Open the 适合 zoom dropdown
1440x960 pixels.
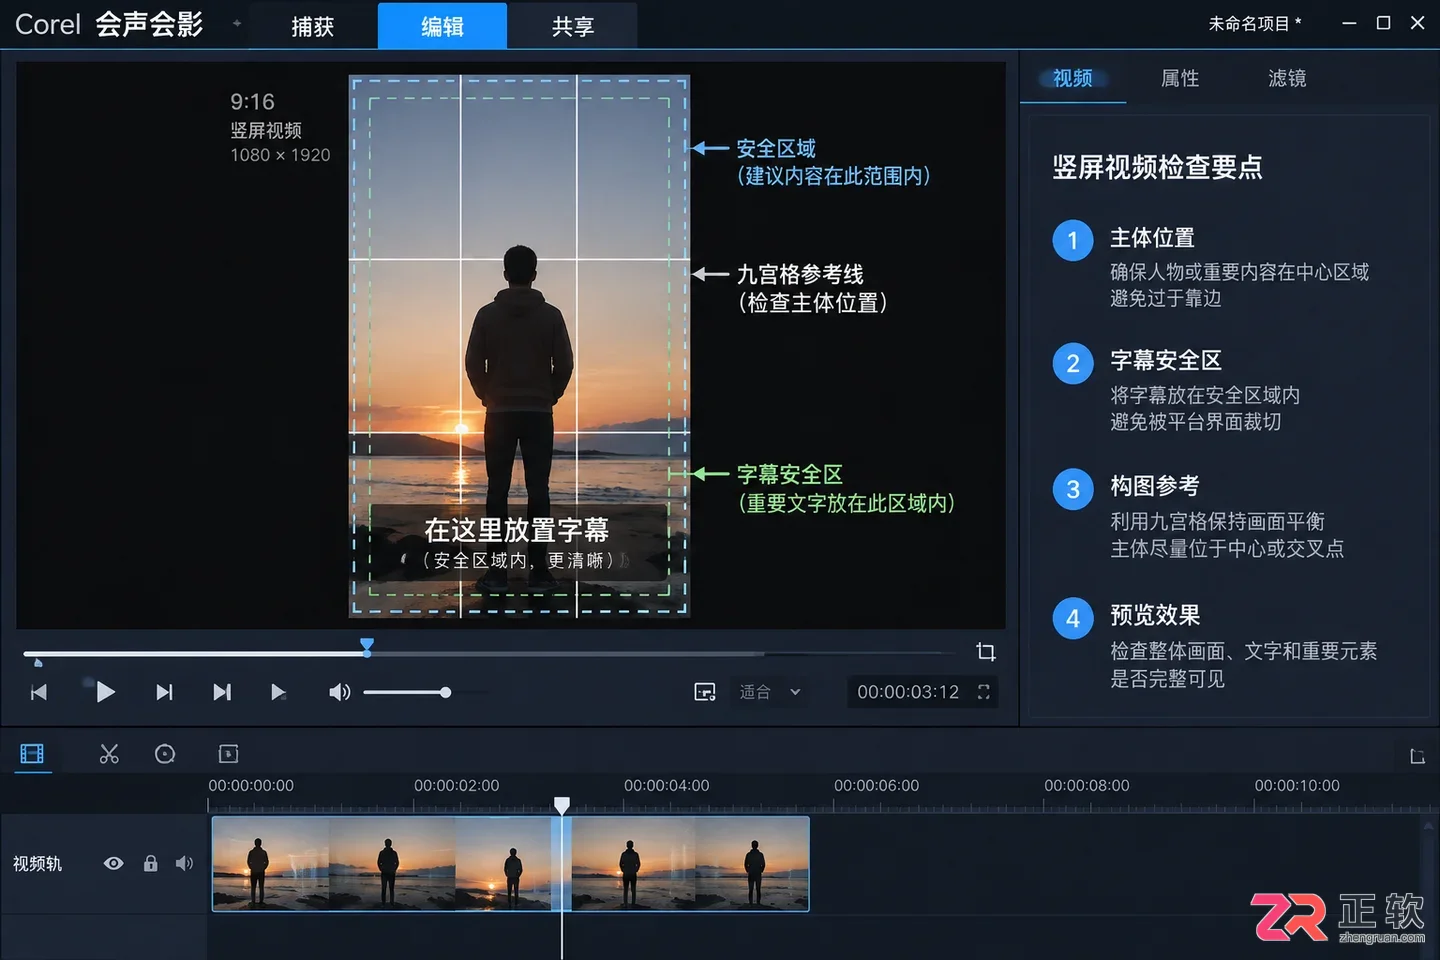coord(770,692)
